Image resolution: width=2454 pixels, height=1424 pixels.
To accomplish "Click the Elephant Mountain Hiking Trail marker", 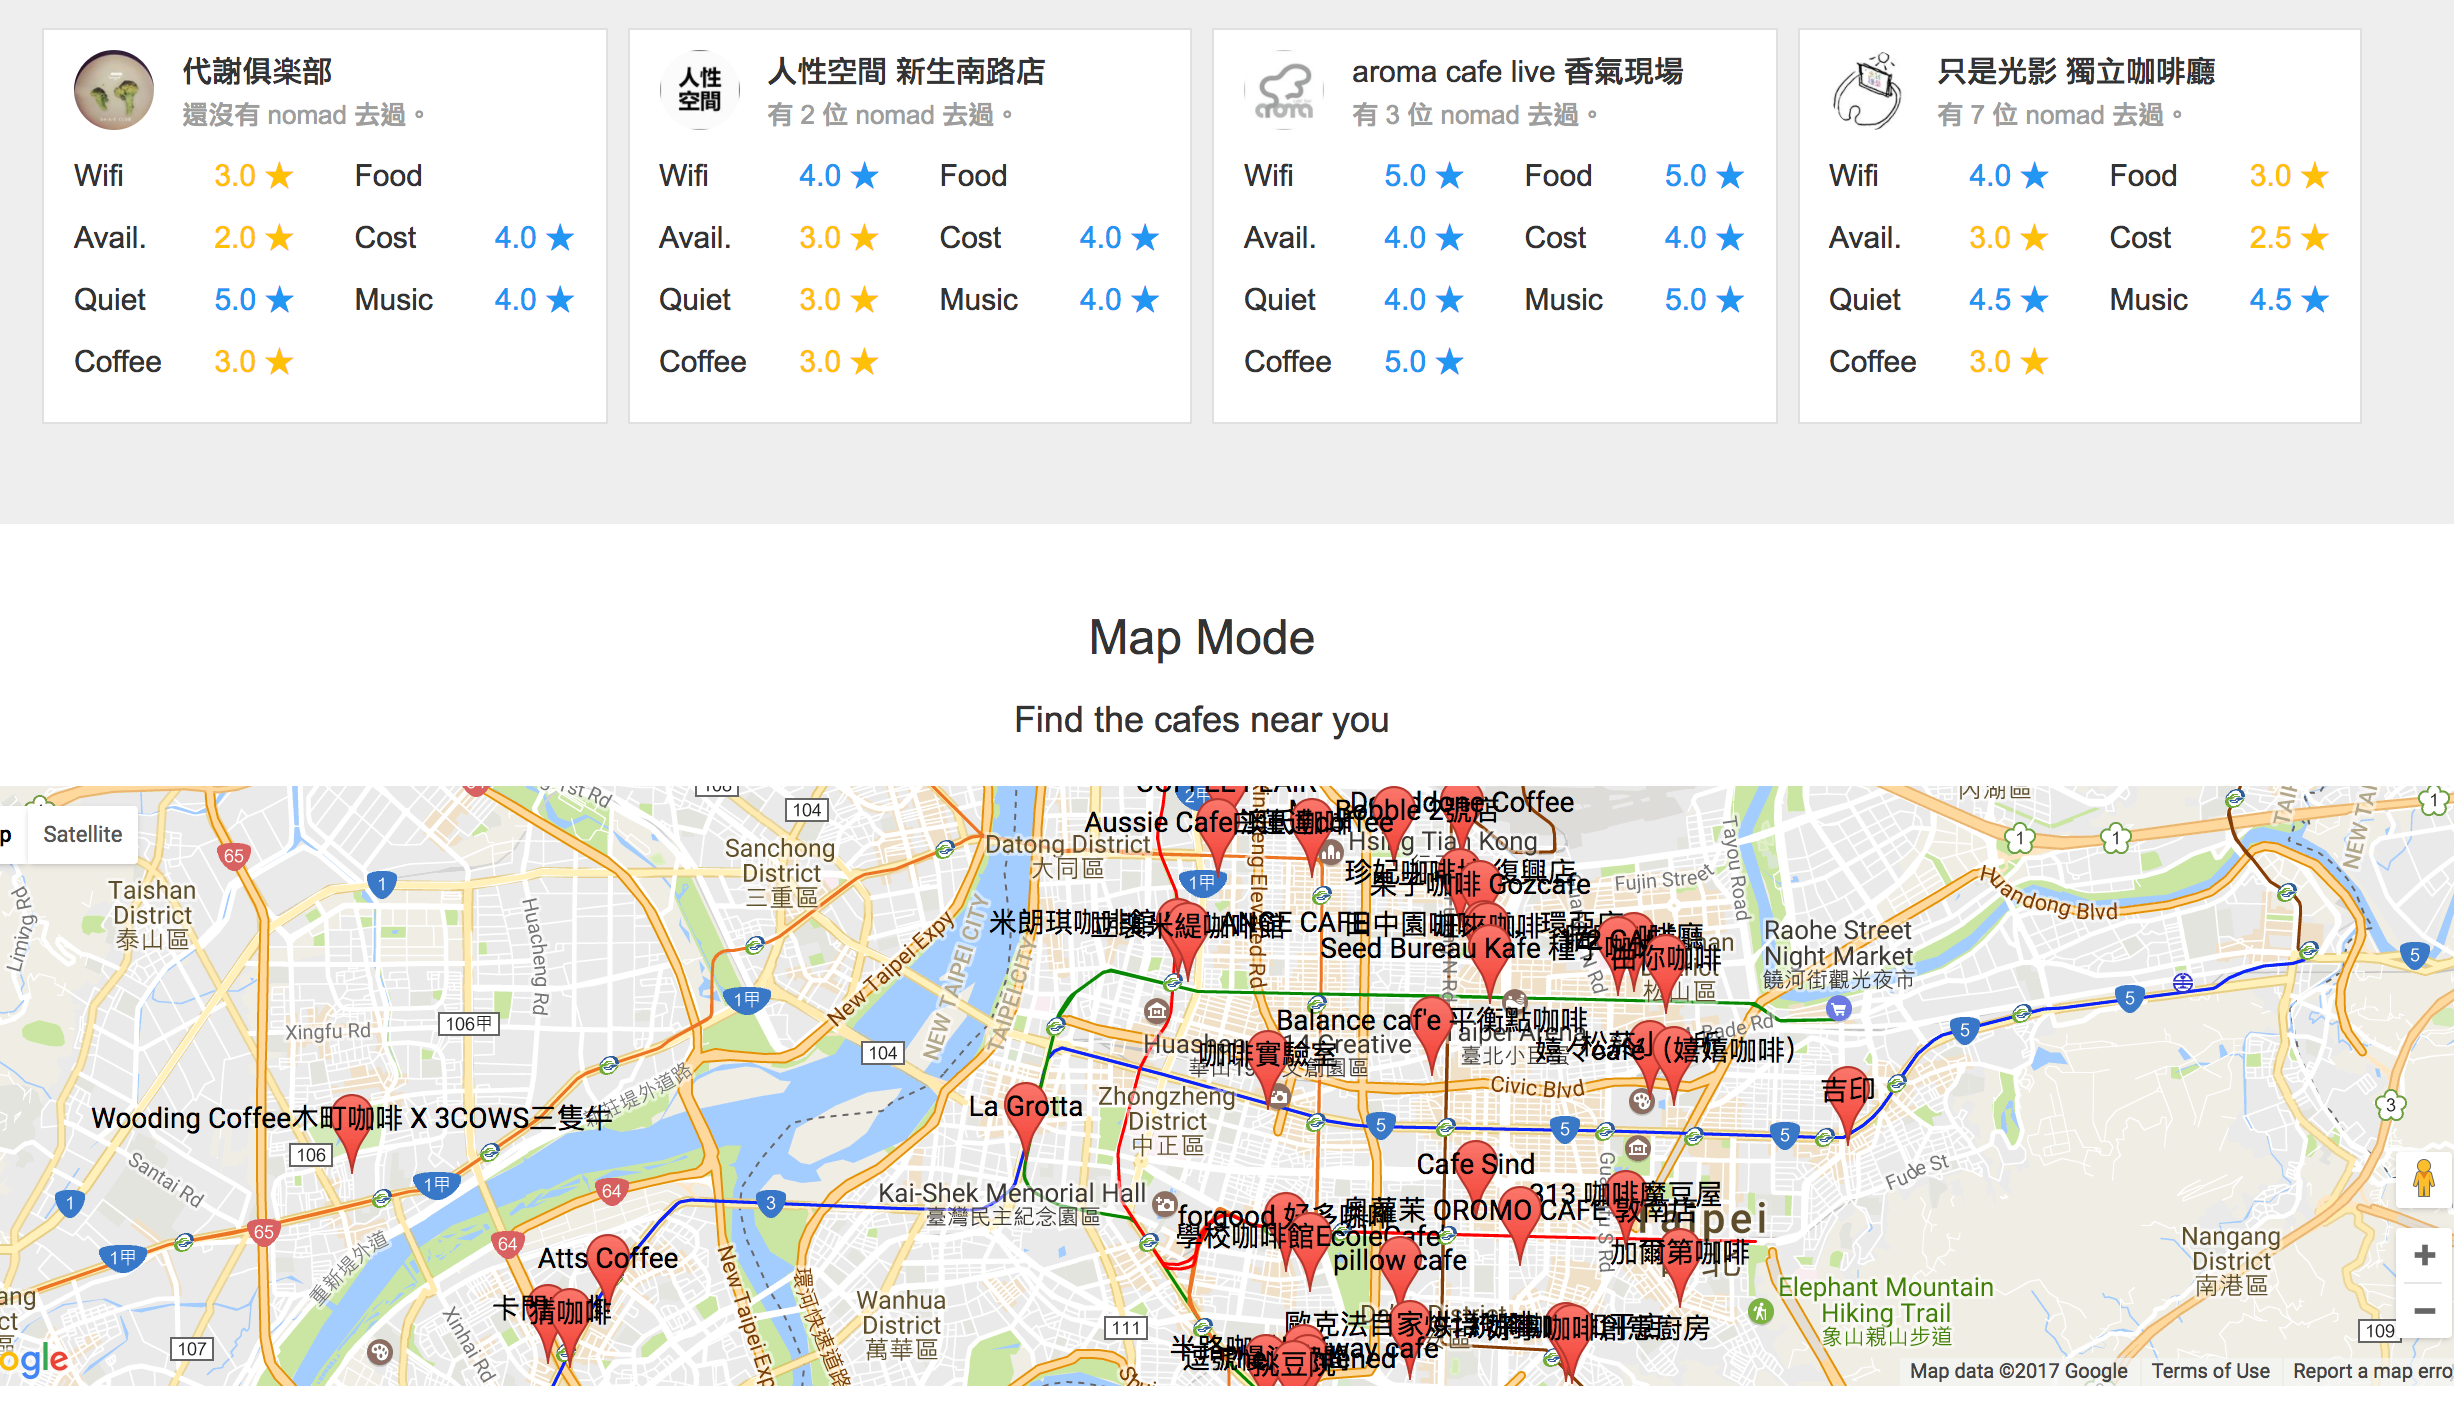I will [1761, 1311].
